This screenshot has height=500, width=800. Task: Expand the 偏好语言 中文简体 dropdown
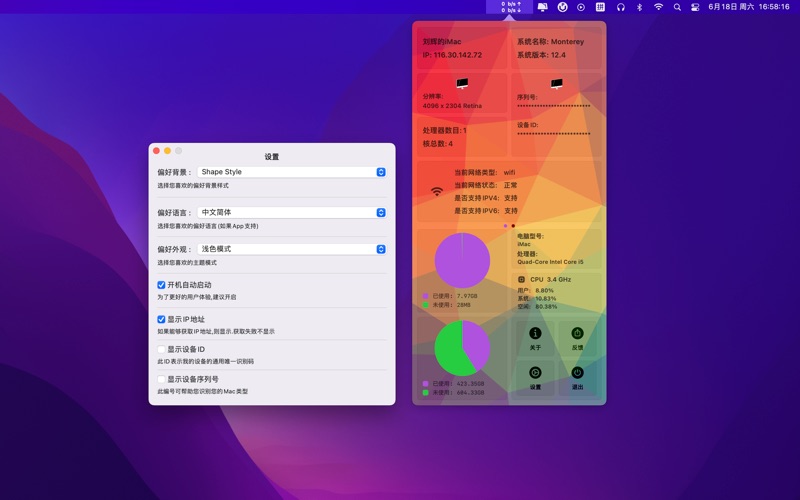coord(291,213)
